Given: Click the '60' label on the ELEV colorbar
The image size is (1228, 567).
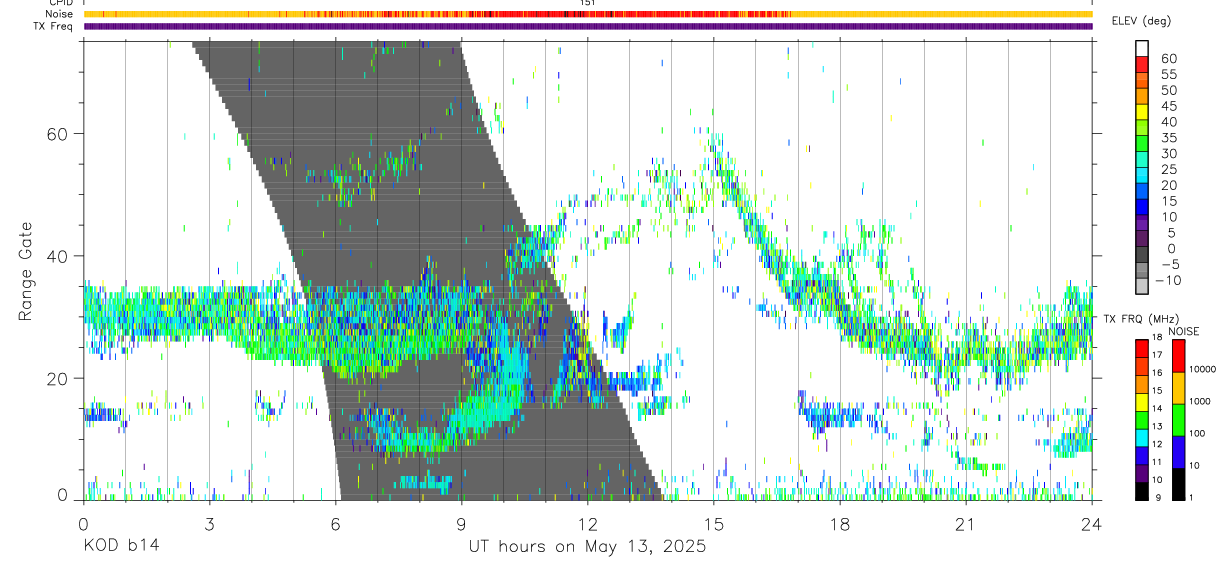Looking at the screenshot, I should pos(1169,58).
